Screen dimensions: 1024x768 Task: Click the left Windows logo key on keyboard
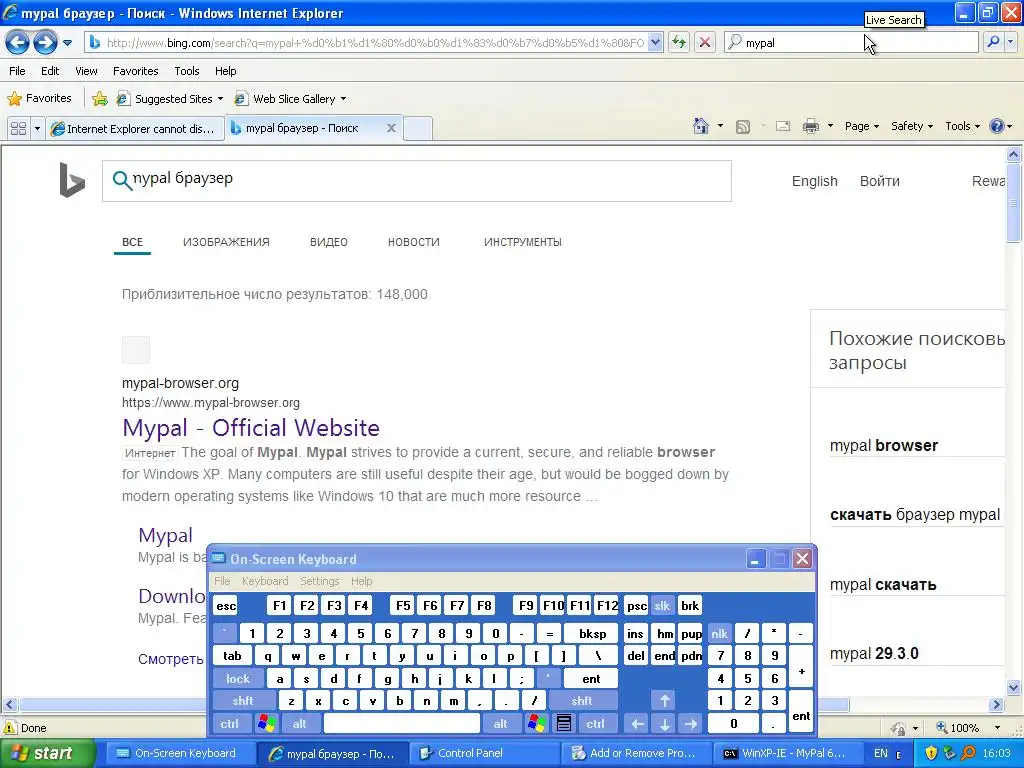click(x=266, y=724)
